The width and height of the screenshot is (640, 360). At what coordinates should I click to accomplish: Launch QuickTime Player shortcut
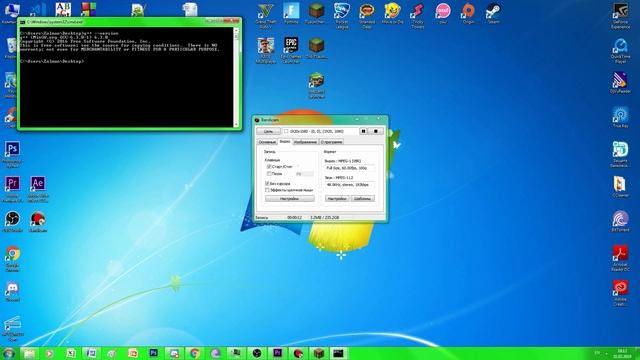point(620,50)
